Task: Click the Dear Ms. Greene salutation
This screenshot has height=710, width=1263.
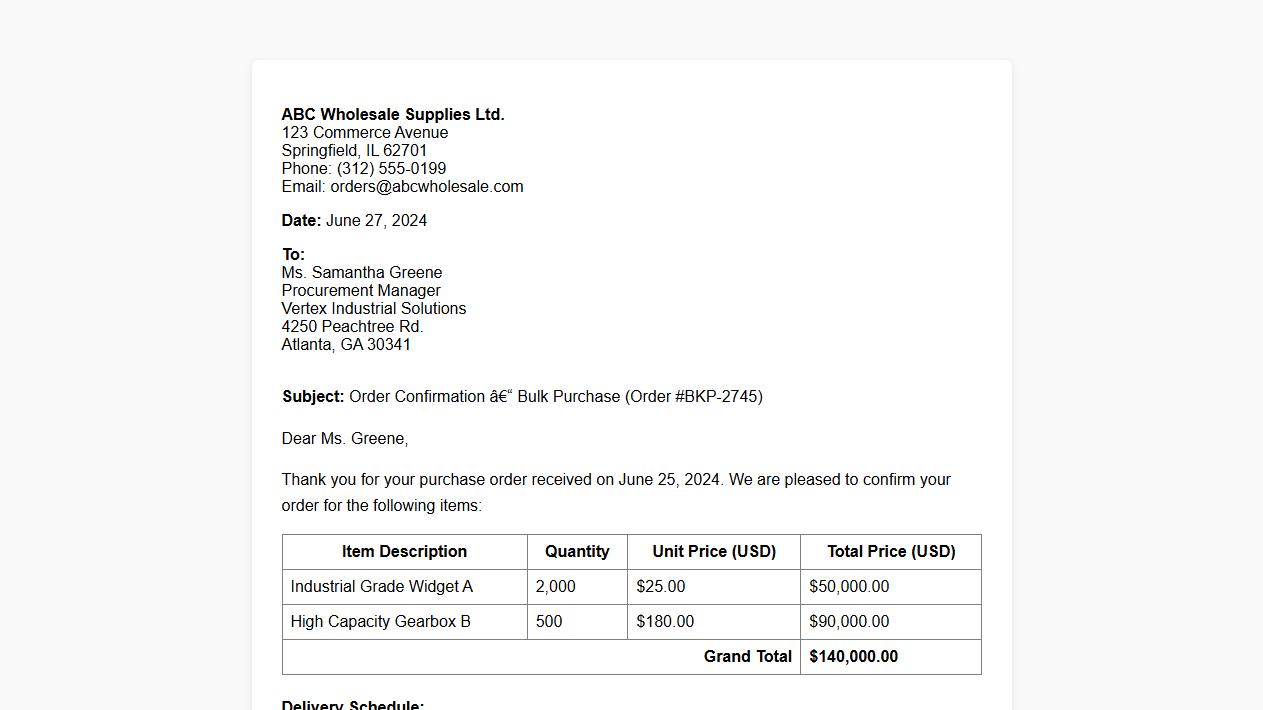Action: pos(345,439)
